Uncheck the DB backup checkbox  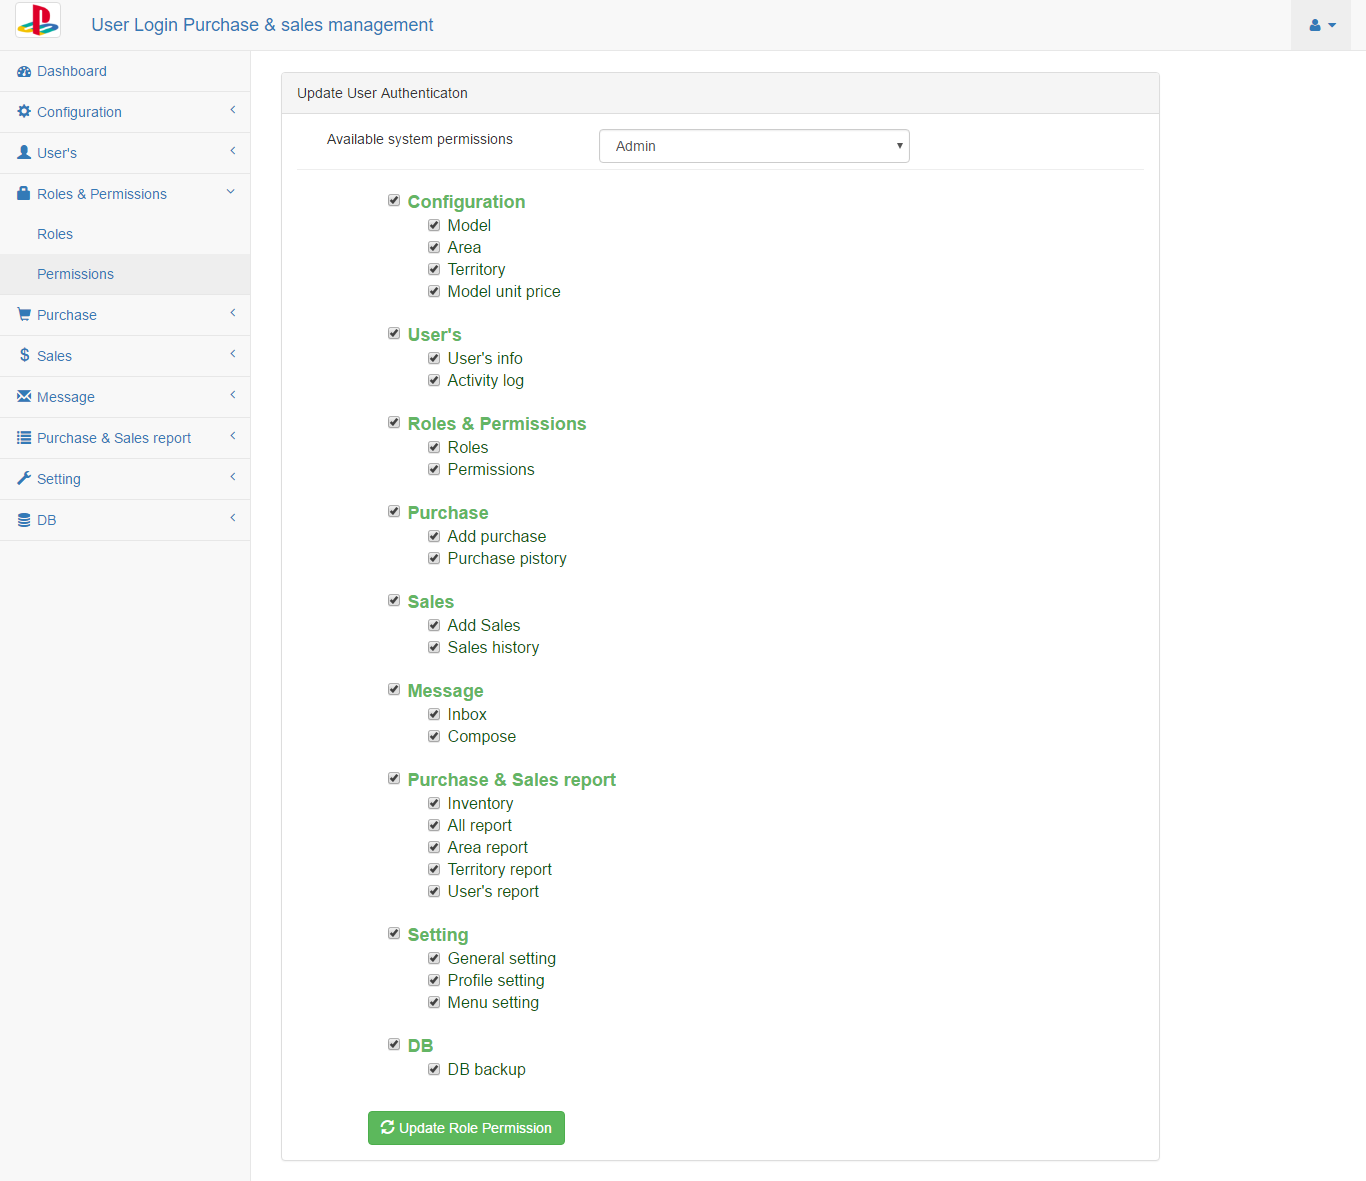click(434, 1069)
